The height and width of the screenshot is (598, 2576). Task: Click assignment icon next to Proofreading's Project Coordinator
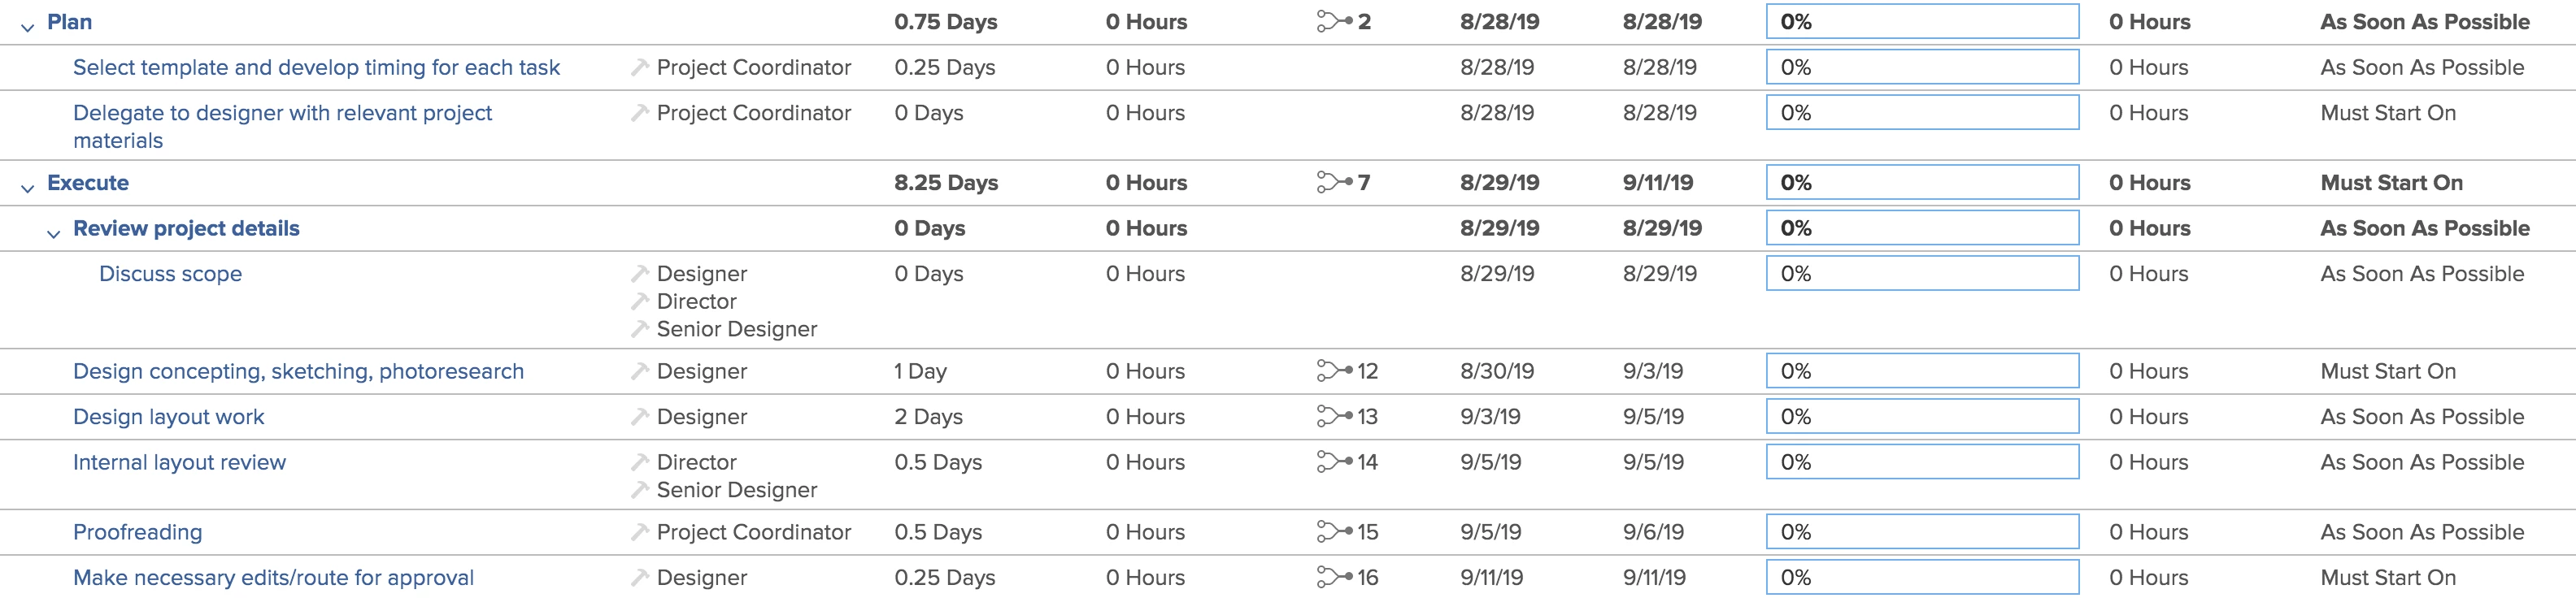640,532
